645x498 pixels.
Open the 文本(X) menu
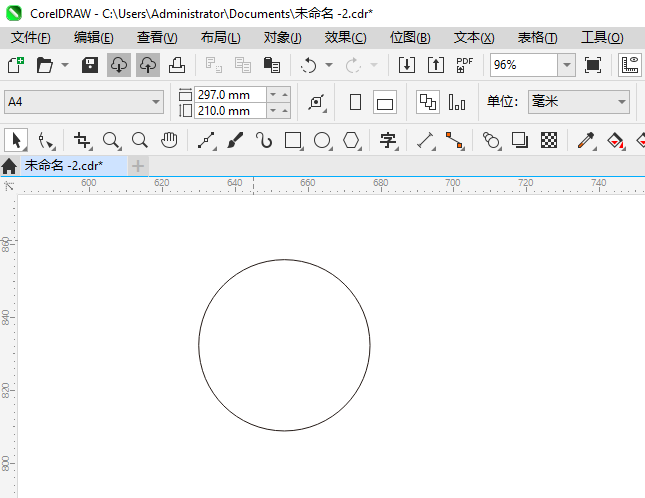tap(474, 38)
